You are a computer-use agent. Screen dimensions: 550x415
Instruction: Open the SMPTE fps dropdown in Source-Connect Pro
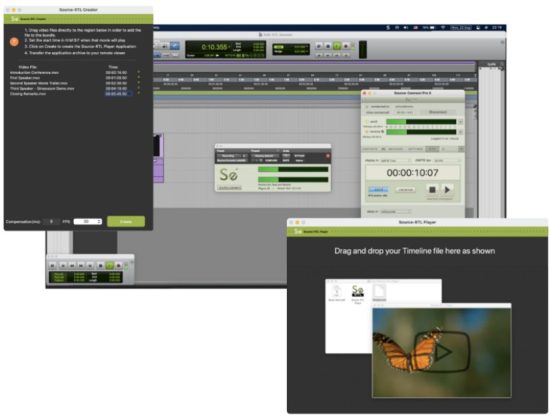[446, 160]
